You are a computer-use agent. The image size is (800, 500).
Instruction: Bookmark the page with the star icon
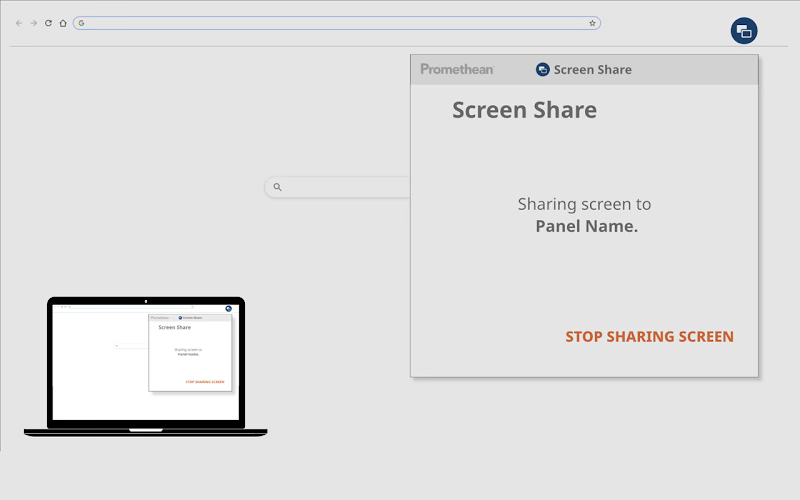[592, 23]
